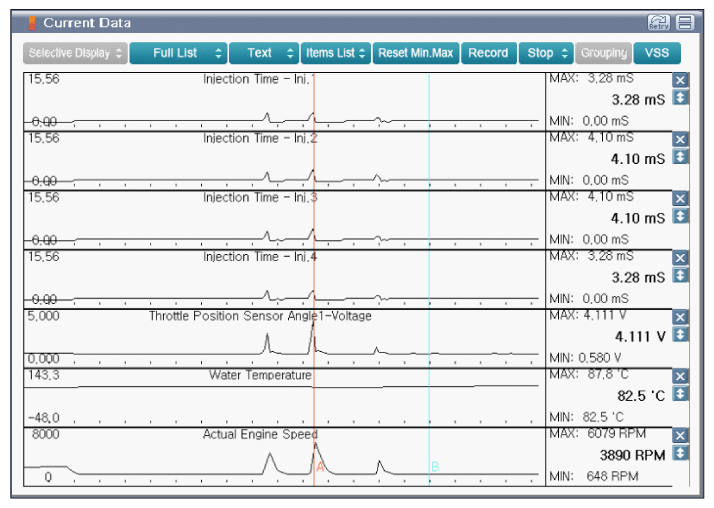The image size is (714, 508).
Task: Select cursor A marker on engine speed graph
Action: 320,467
